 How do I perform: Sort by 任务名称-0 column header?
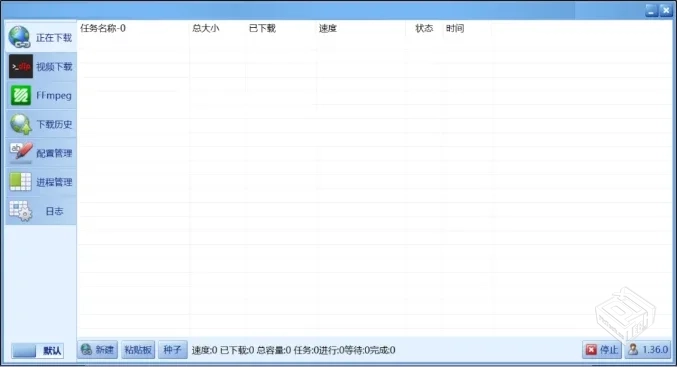pyautogui.click(x=103, y=28)
